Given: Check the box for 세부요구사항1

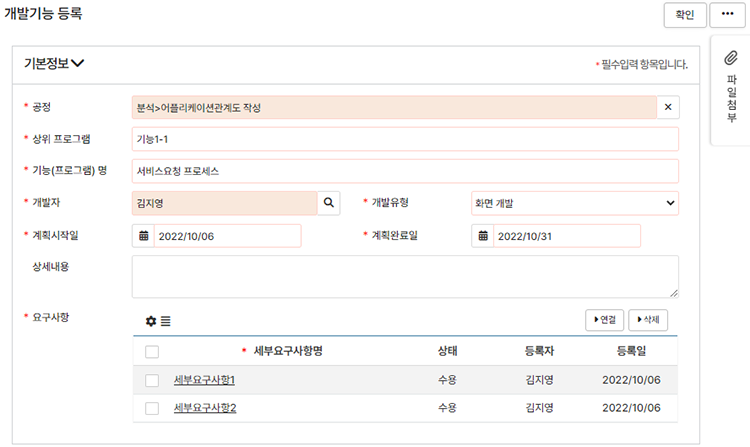Looking at the screenshot, I should click(x=152, y=381).
